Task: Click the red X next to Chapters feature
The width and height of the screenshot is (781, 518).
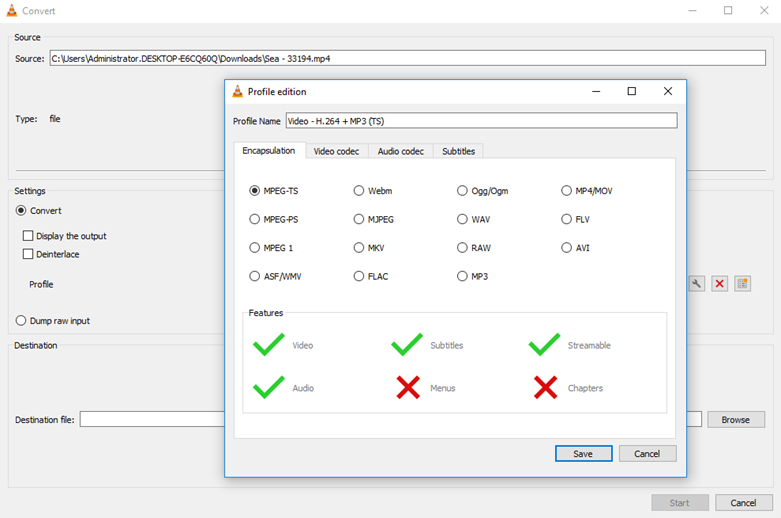Action: tap(545, 388)
